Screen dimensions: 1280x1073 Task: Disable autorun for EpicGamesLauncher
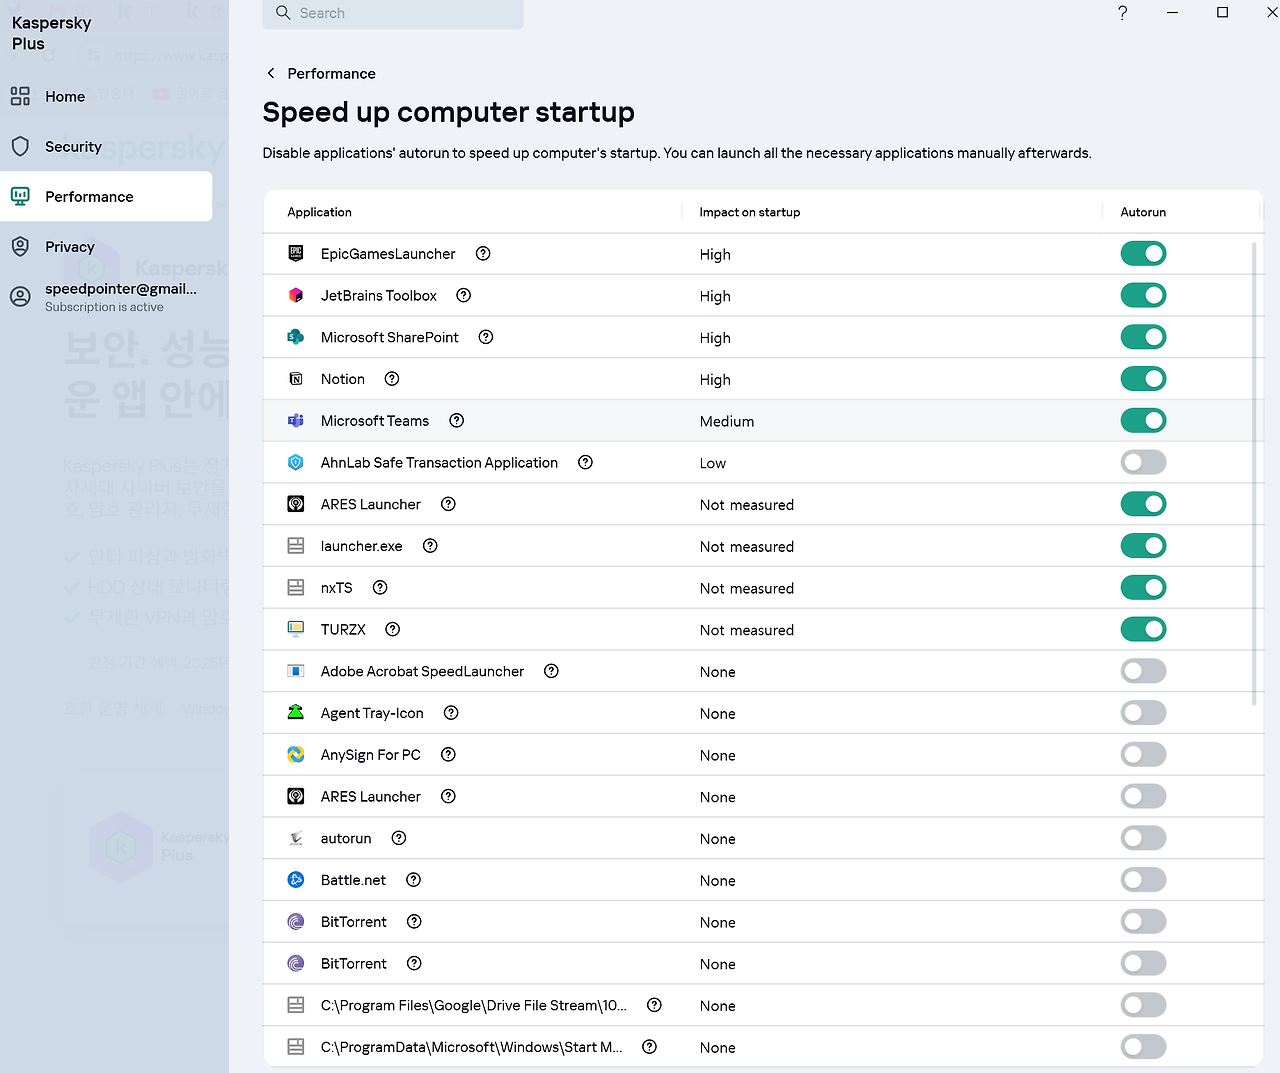(x=1143, y=254)
